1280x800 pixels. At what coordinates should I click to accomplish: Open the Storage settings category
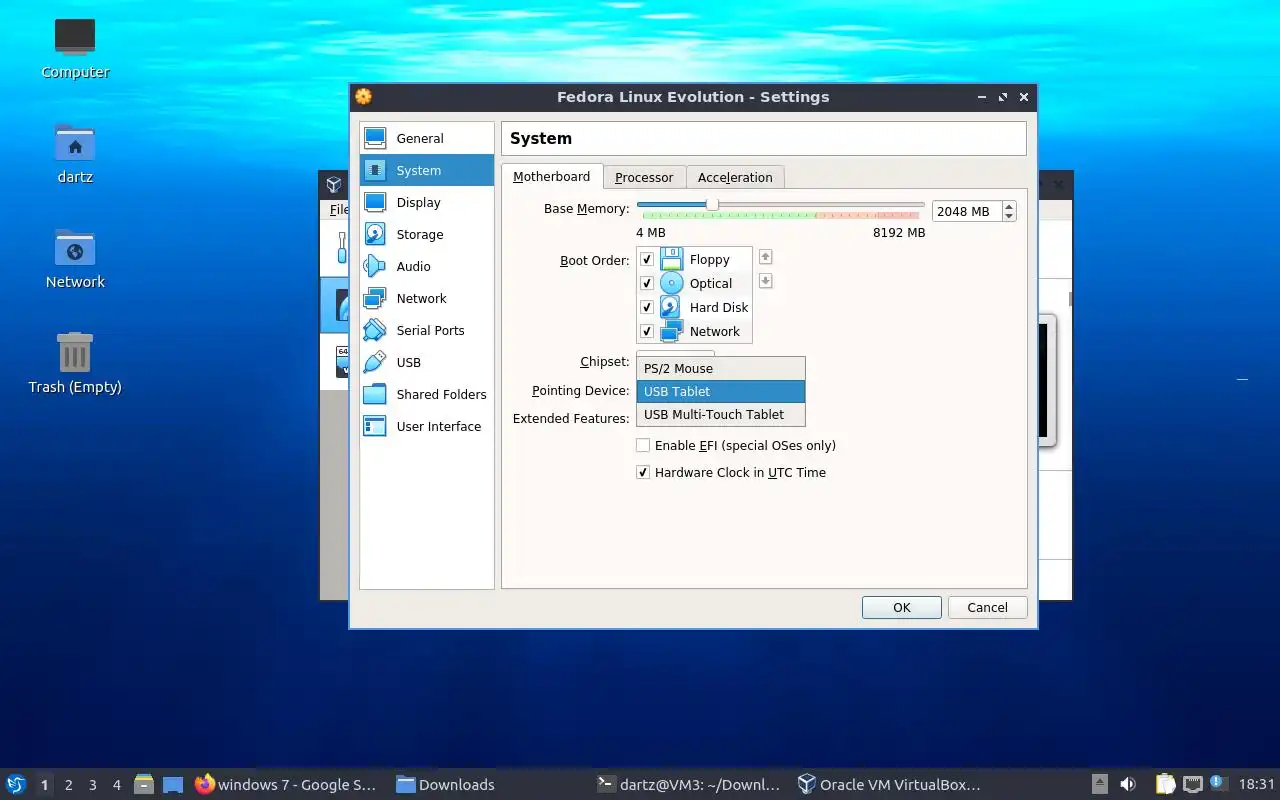point(427,234)
